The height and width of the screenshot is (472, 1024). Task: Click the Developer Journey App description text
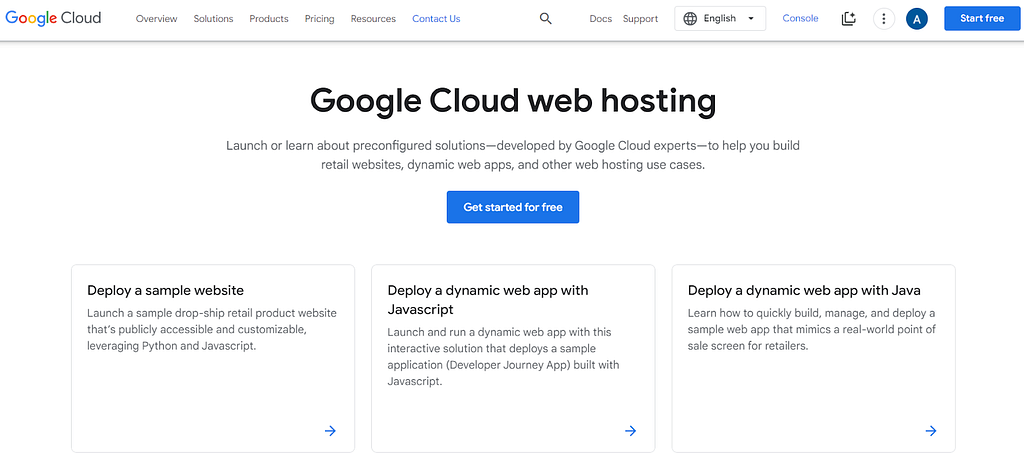pos(504,356)
